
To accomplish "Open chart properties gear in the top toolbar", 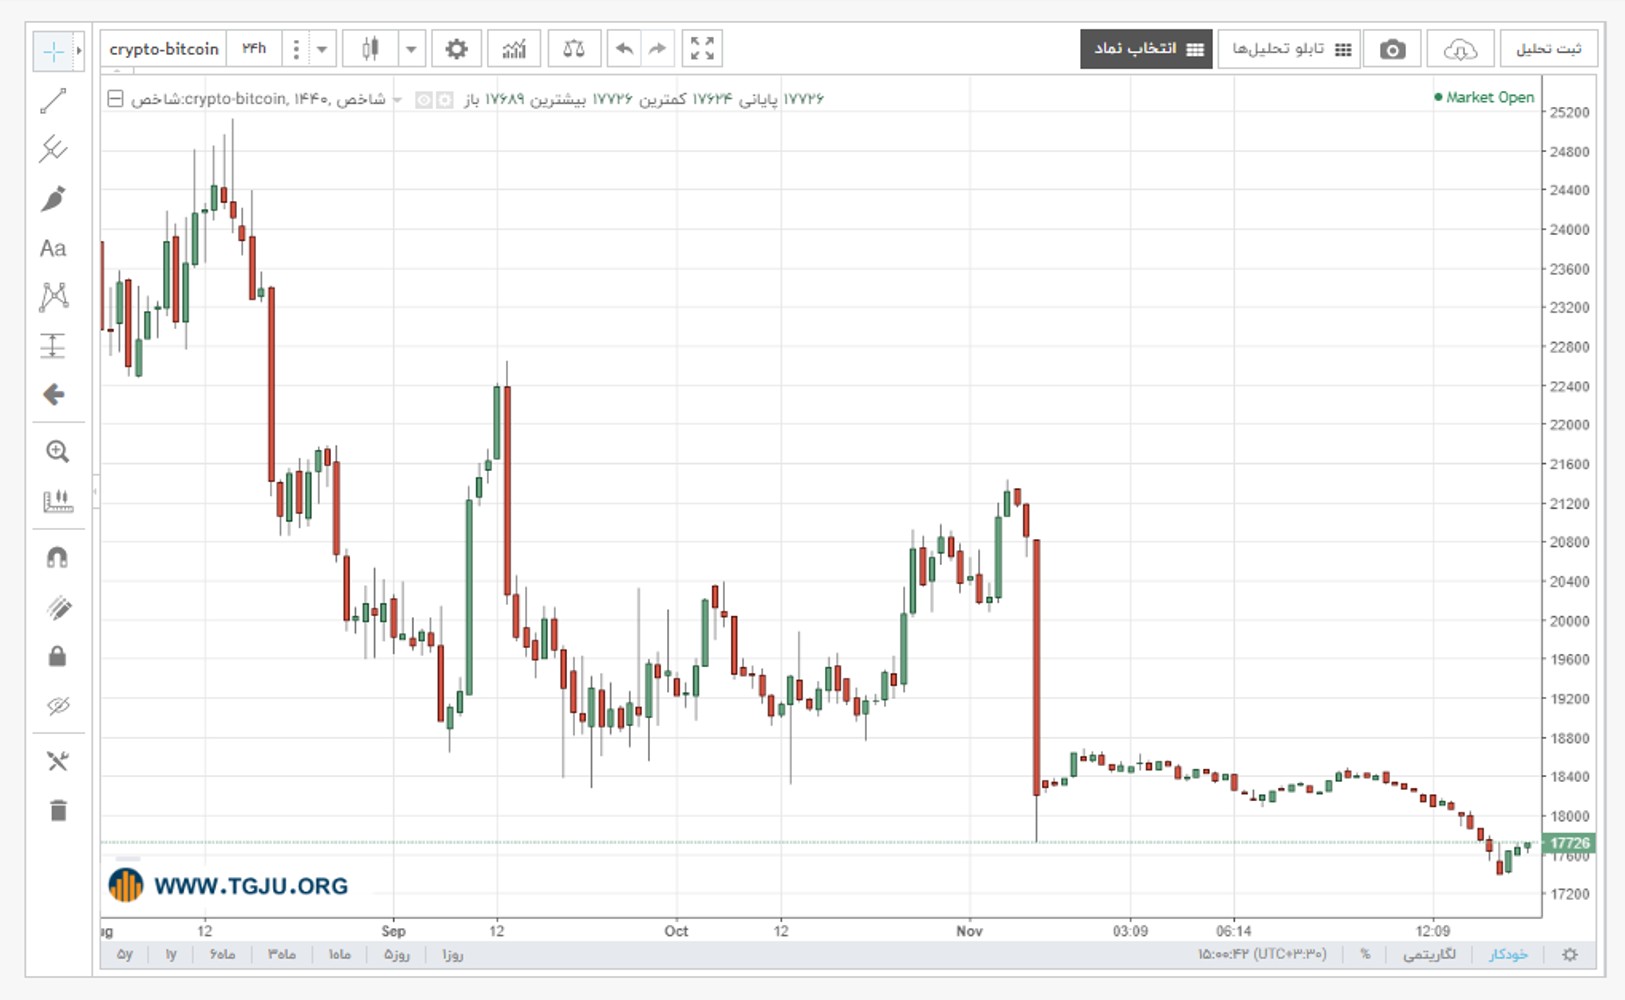I will point(456,49).
